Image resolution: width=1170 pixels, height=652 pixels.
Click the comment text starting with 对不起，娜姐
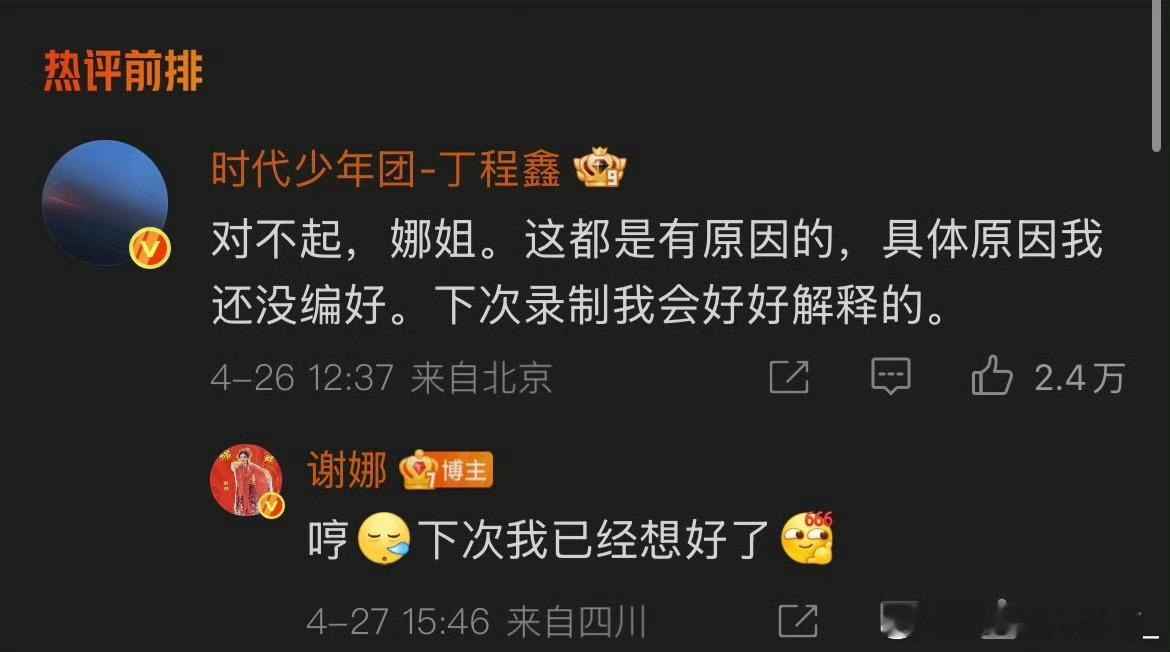pyautogui.click(x=657, y=272)
